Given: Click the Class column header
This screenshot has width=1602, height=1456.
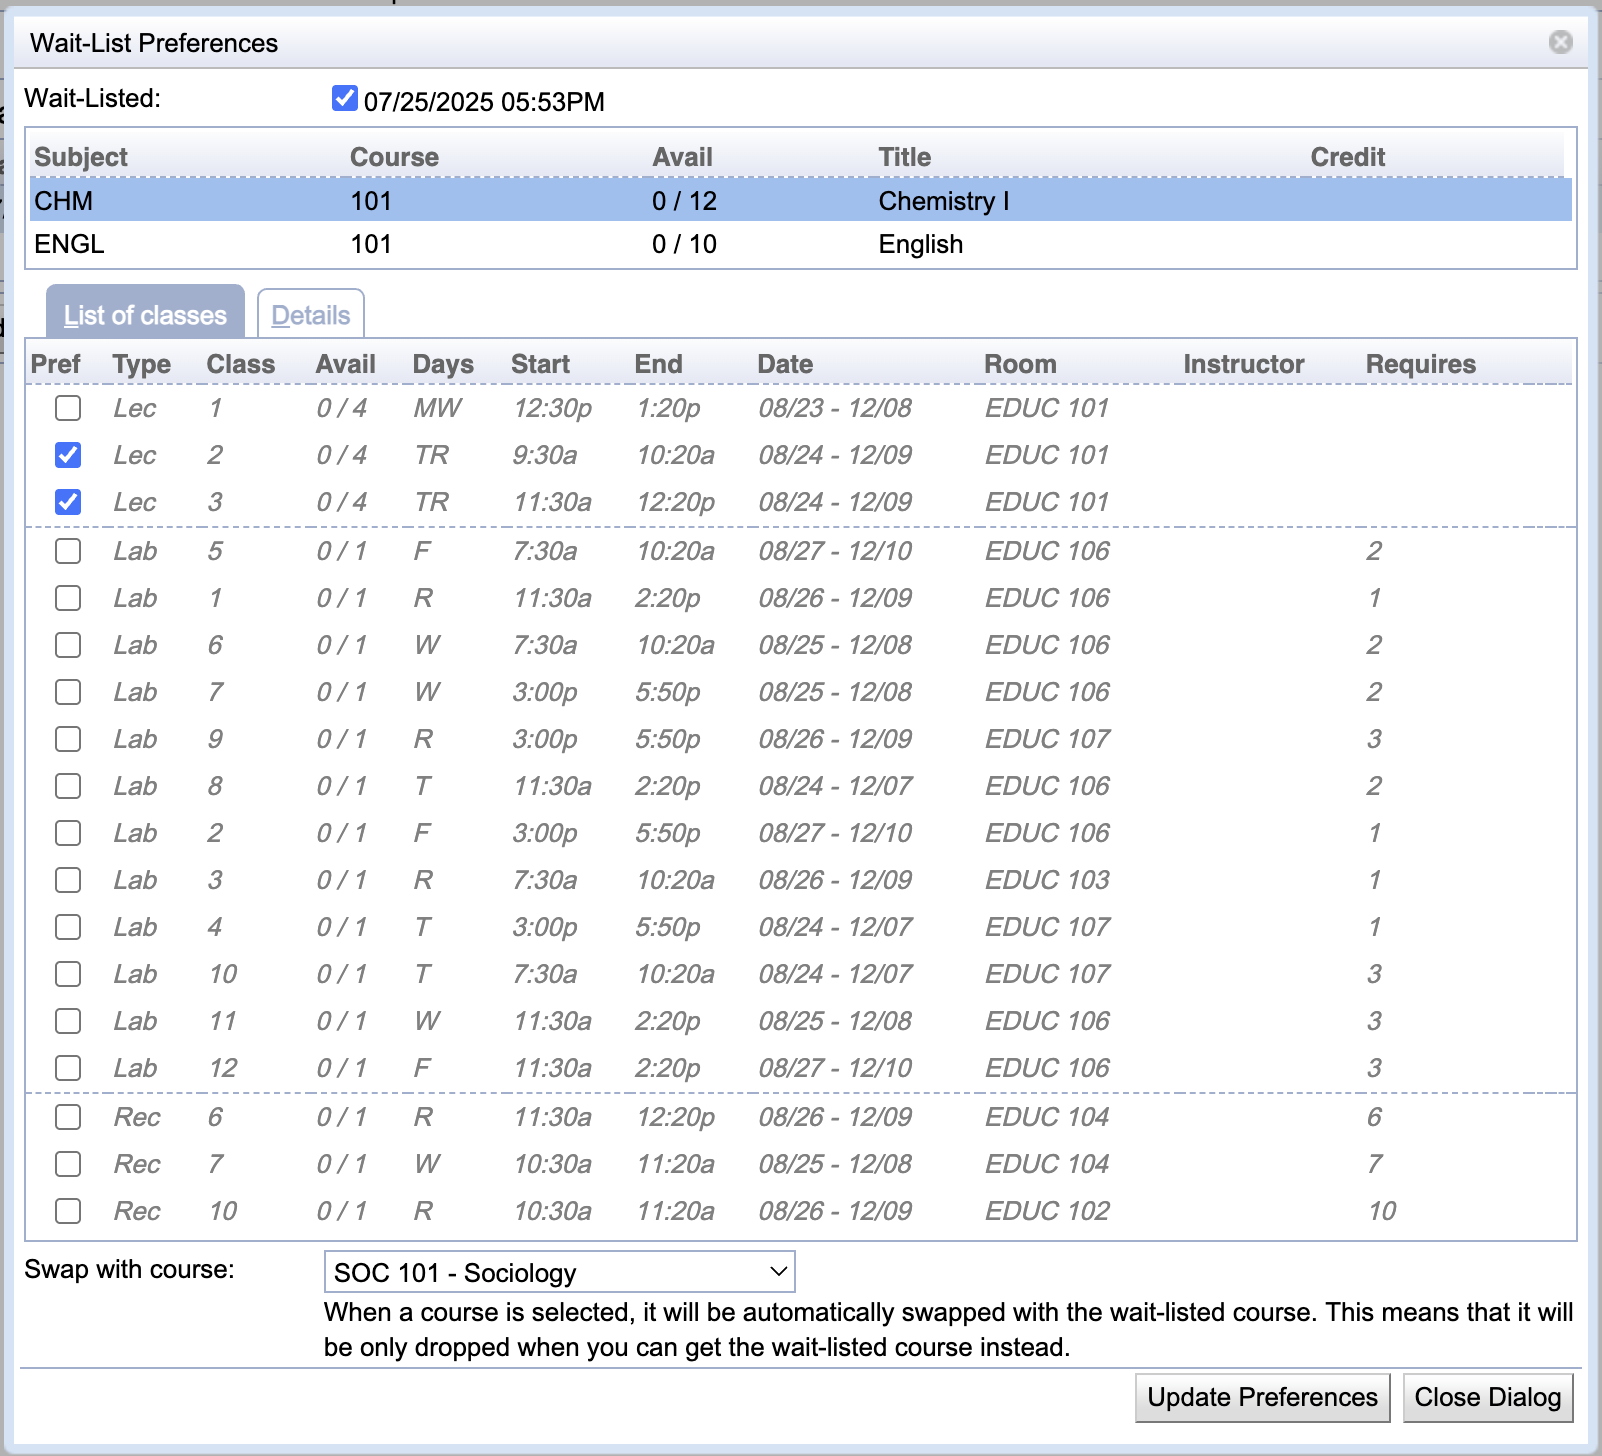Looking at the screenshot, I should [240, 364].
